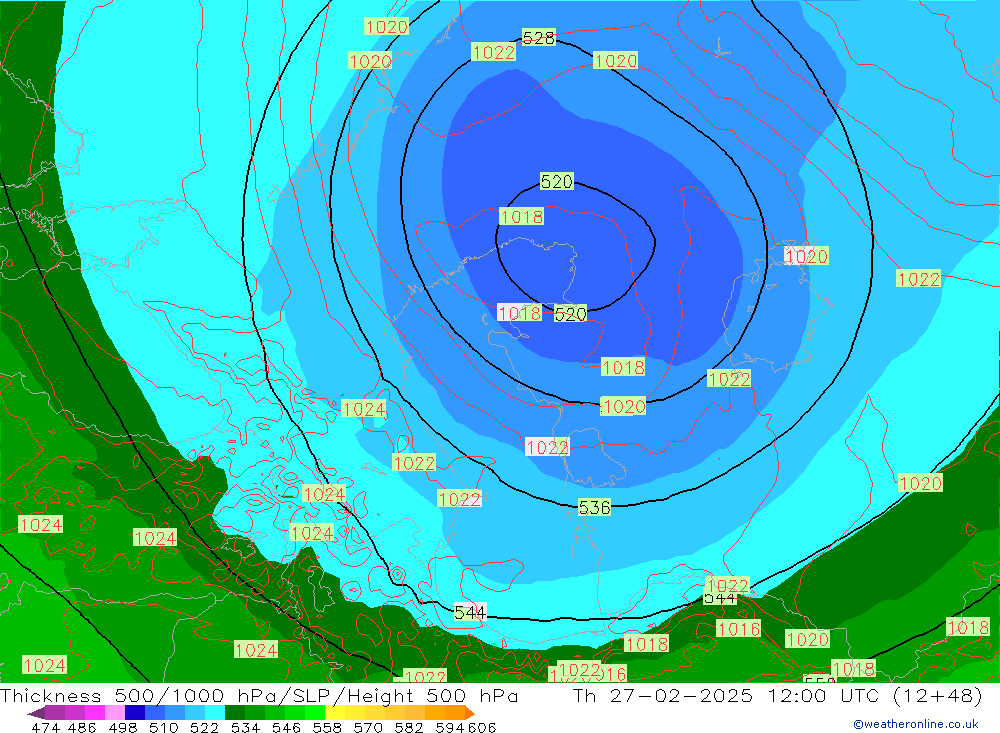Click the 510 legend value
This screenshot has height=733, width=1000.
tap(163, 727)
